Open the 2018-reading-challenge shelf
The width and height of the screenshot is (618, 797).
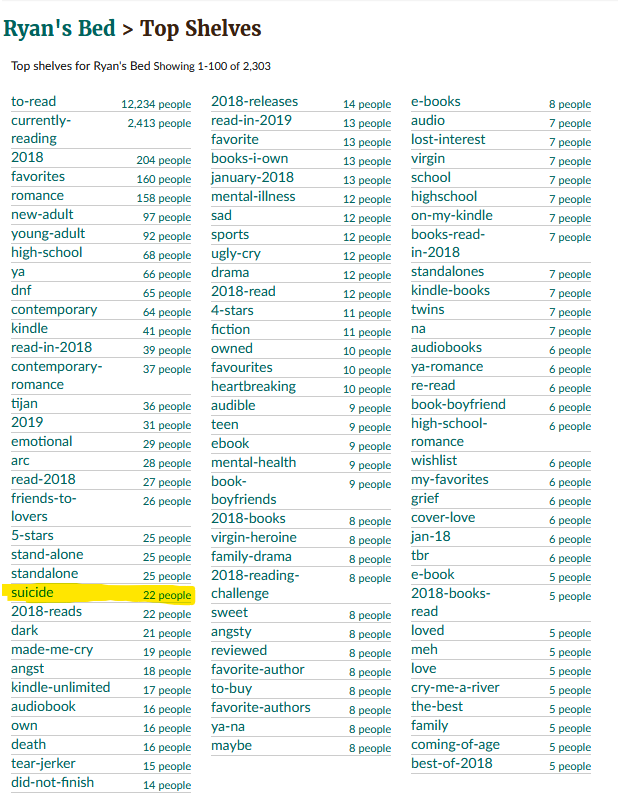pos(255,585)
